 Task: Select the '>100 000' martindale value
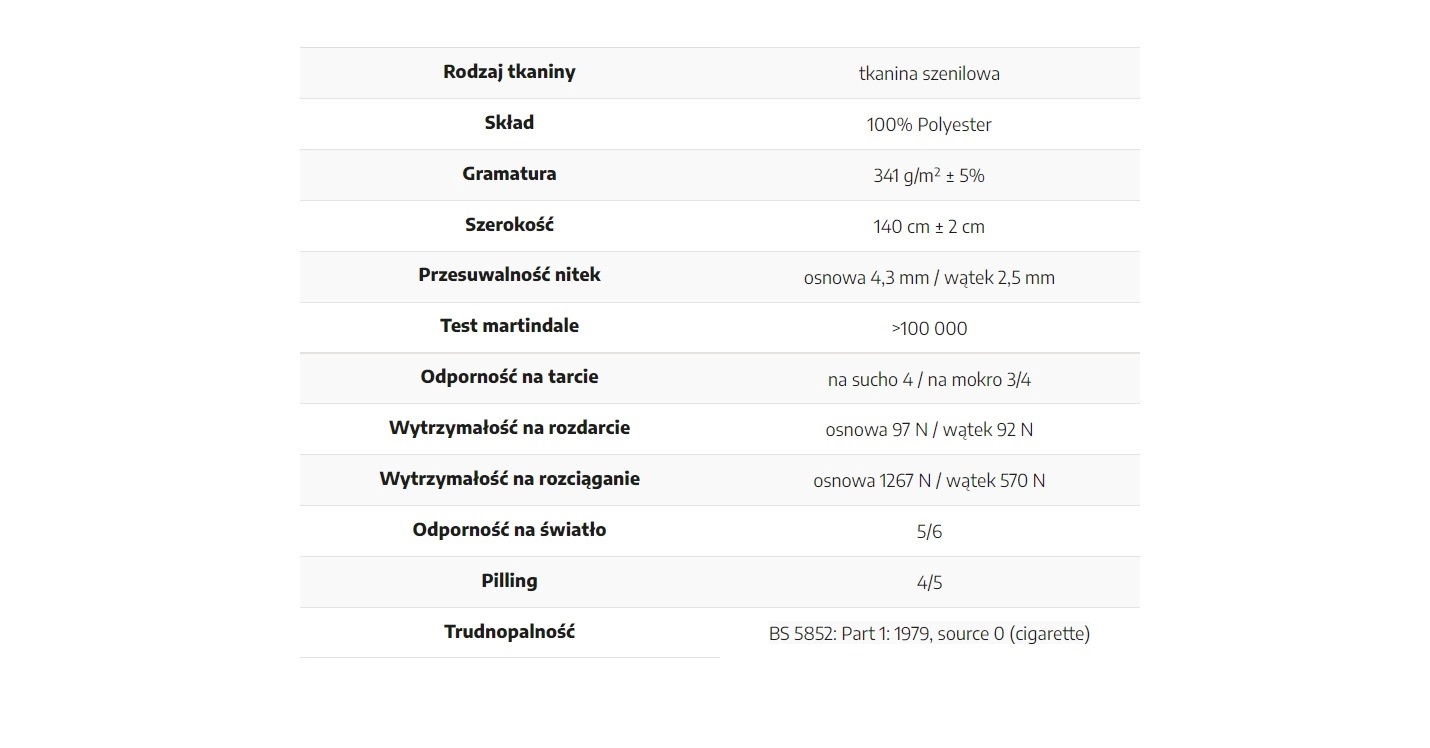click(929, 329)
